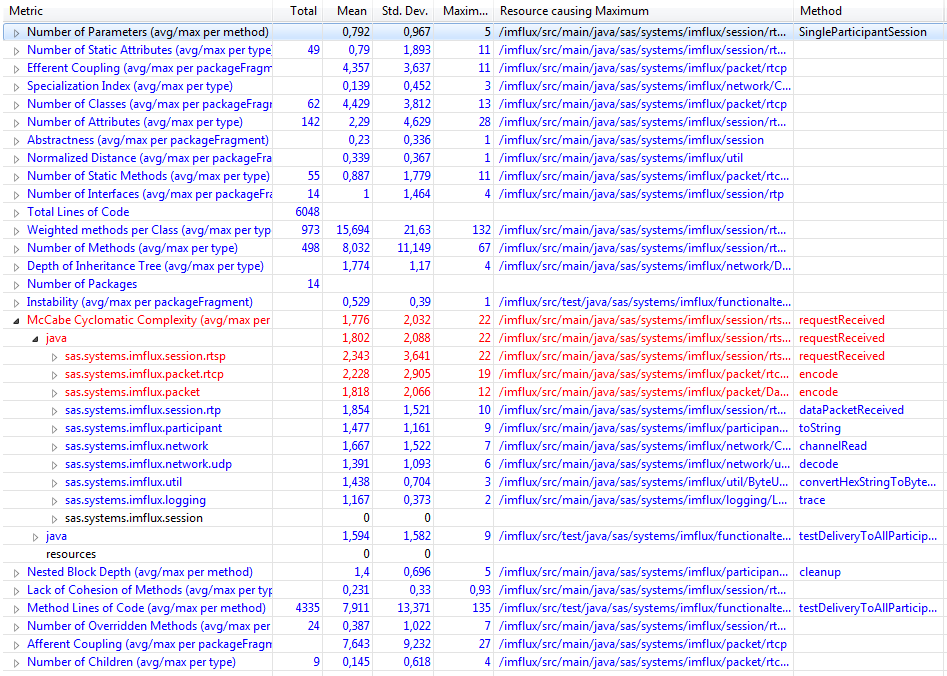
Task: Sort by the Maximum column header
Action: [464, 11]
